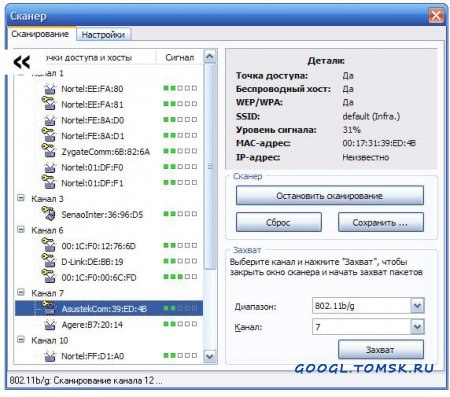
Task: Collapse the Канал 7 tree group
Action: click(21, 292)
